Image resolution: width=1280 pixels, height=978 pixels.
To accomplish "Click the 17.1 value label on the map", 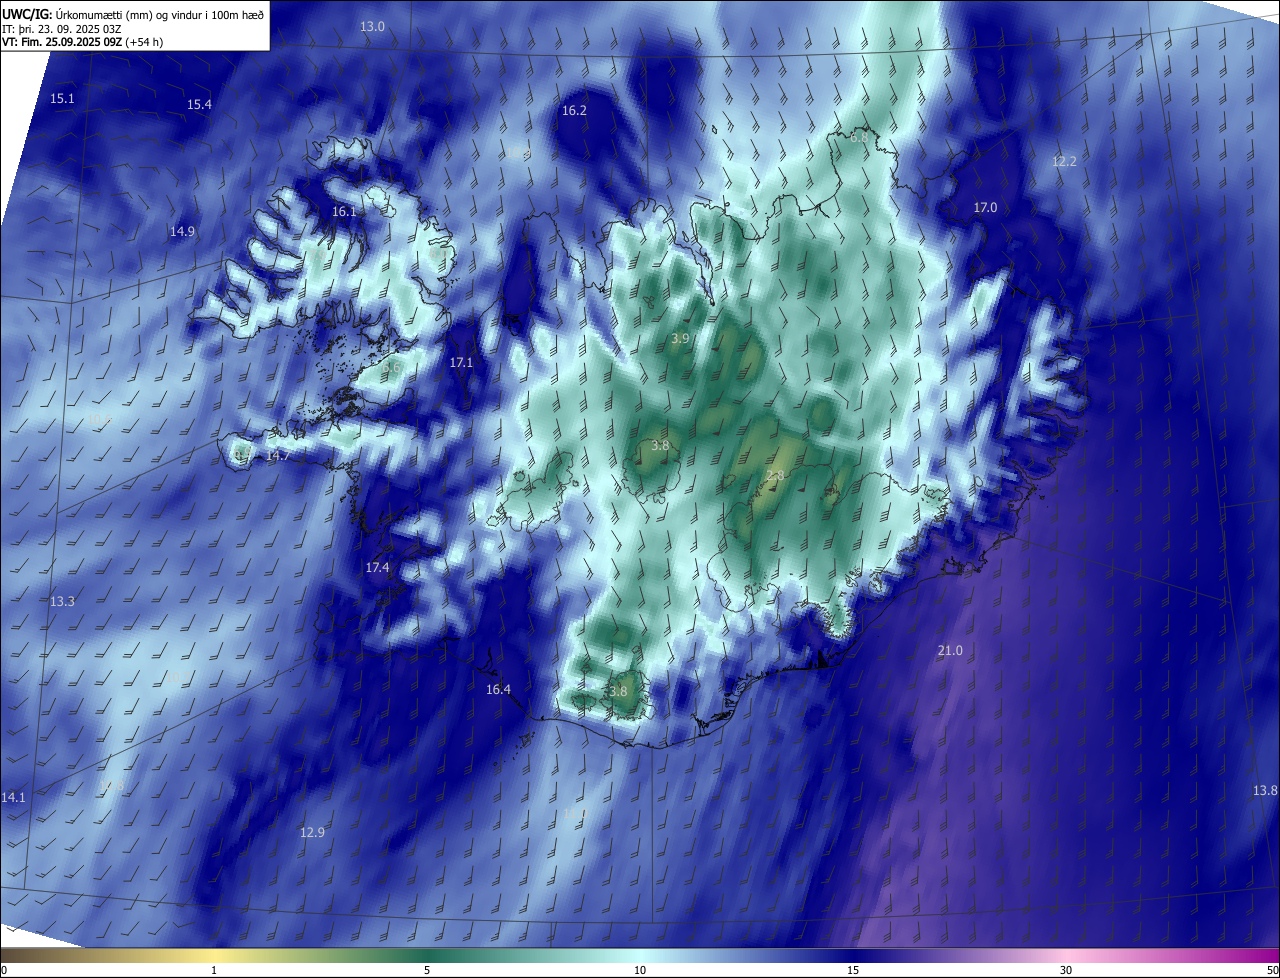I will [461, 362].
